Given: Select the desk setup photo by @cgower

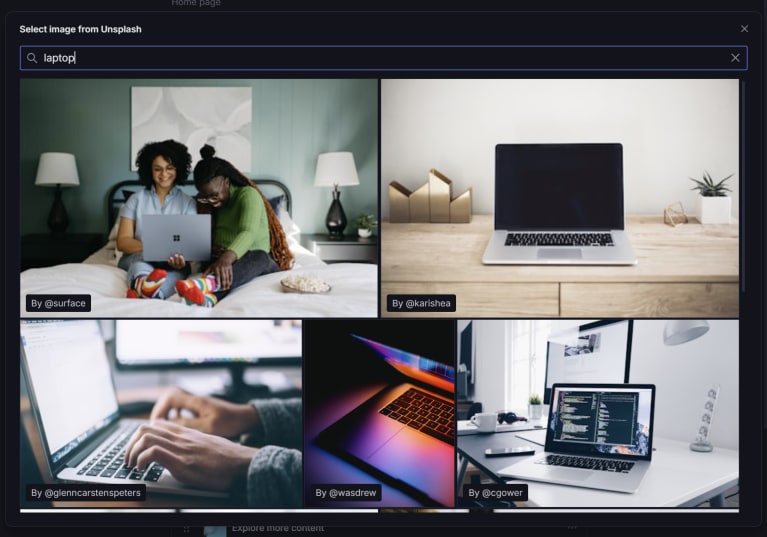Looking at the screenshot, I should pos(598,413).
